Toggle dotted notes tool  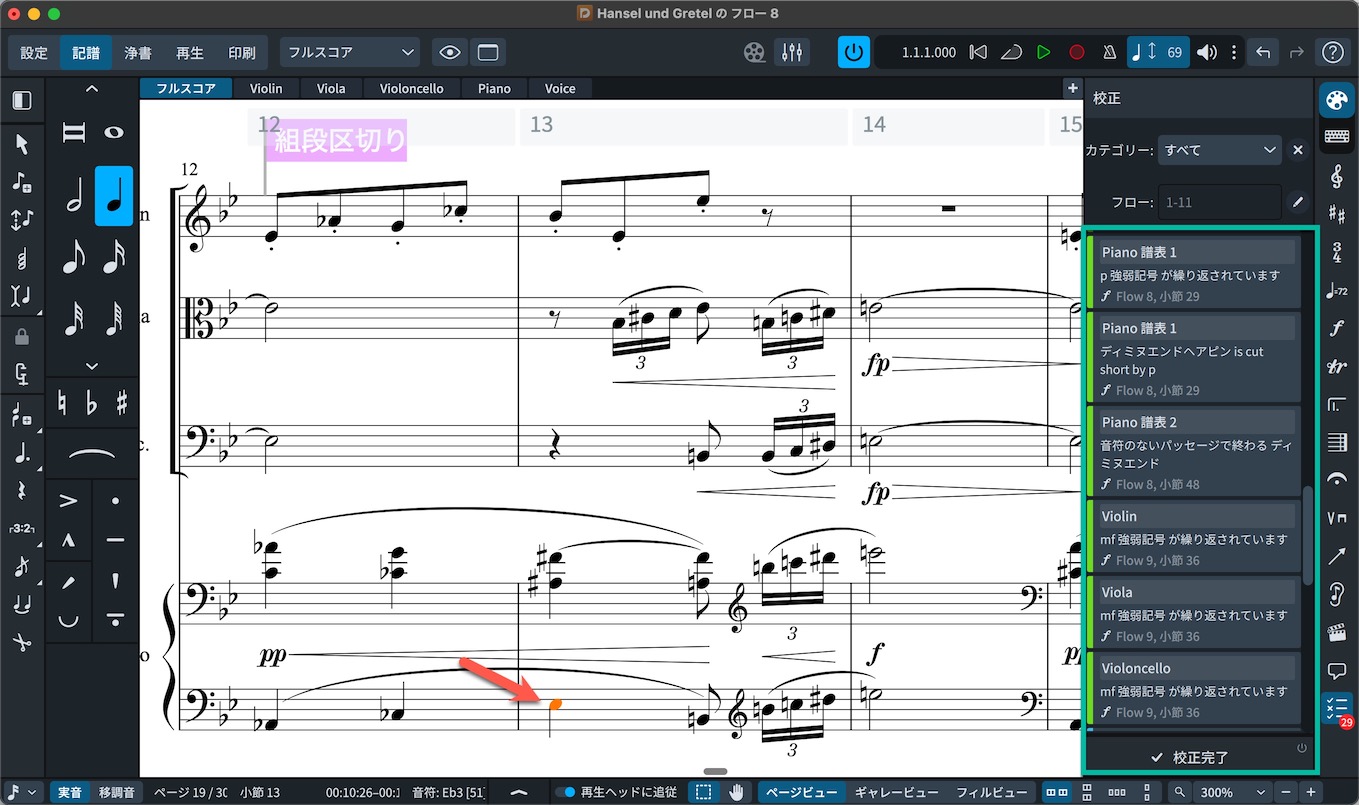coord(21,452)
